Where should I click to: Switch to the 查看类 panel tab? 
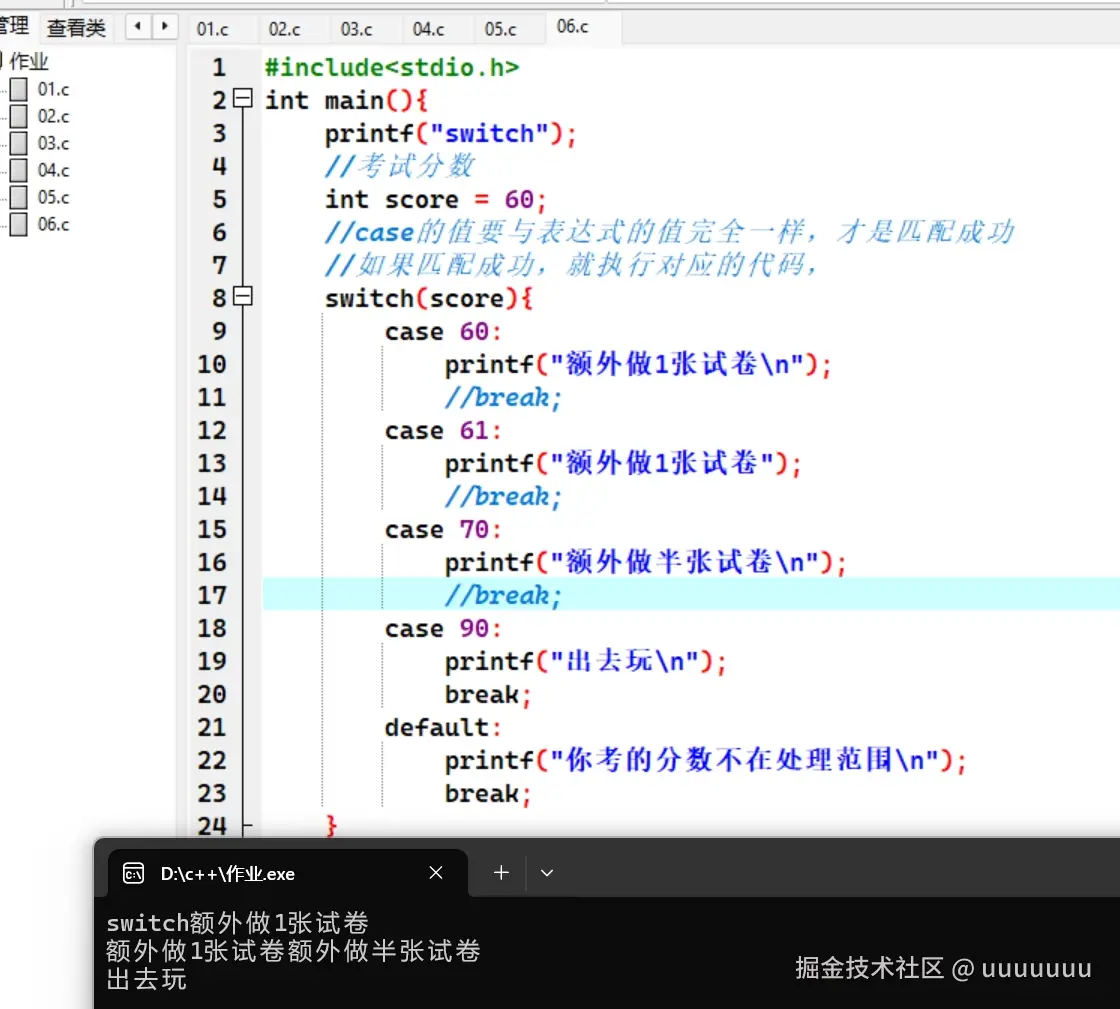(76, 28)
